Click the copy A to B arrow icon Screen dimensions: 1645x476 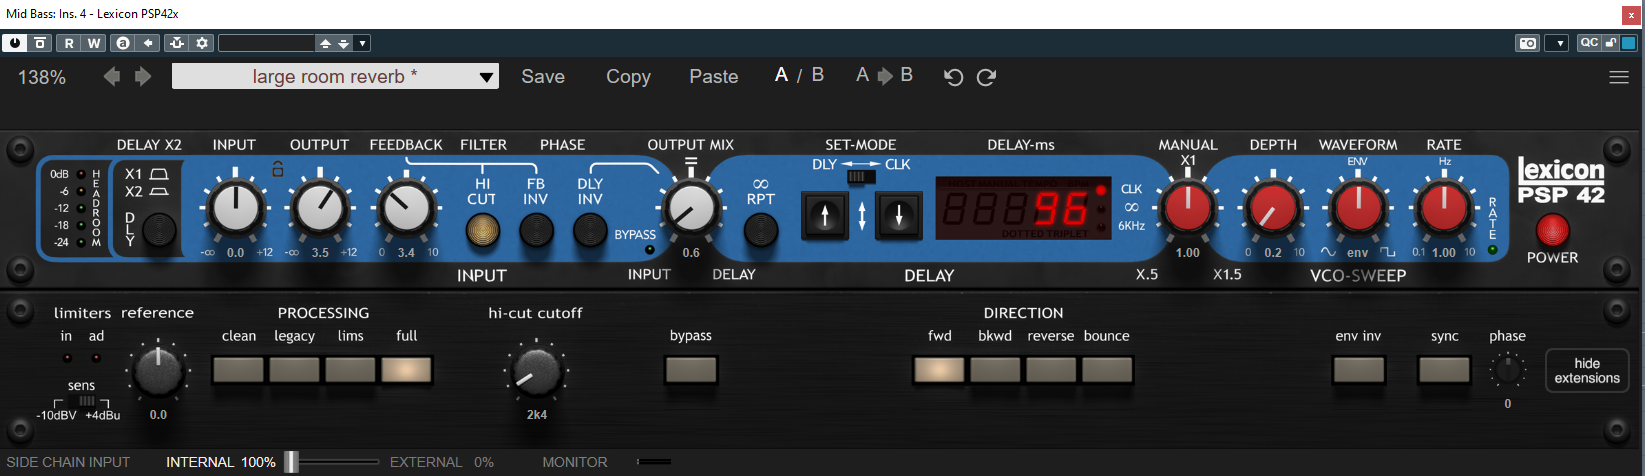(148, 43)
